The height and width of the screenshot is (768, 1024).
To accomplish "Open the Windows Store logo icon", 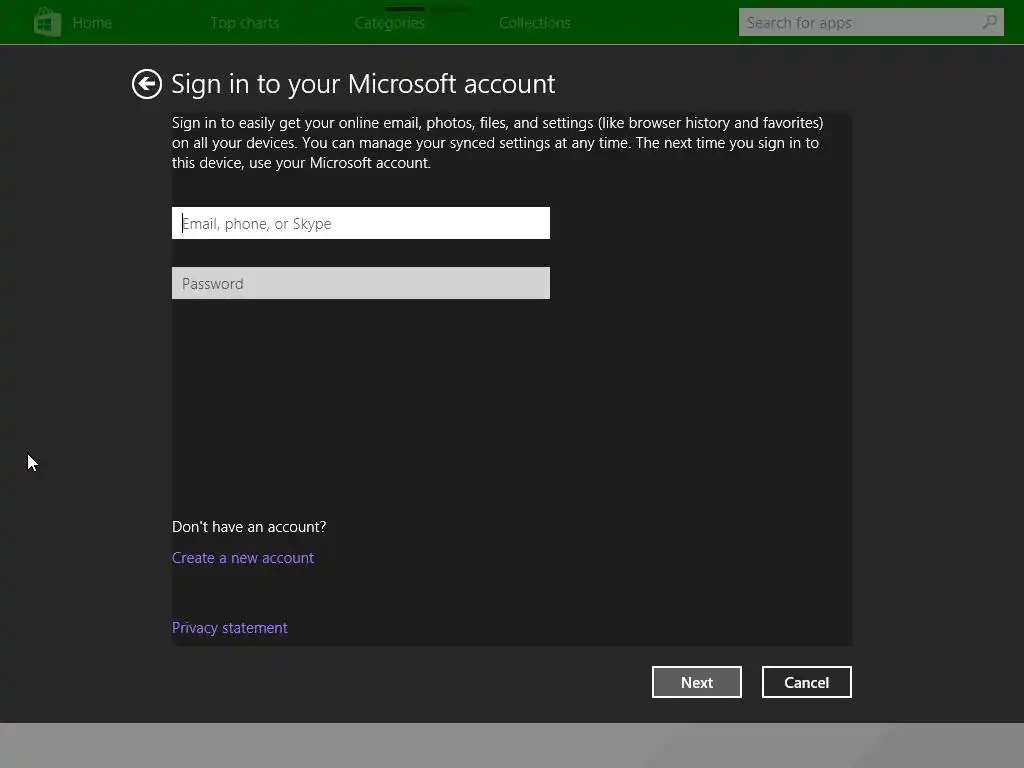I will [48, 22].
